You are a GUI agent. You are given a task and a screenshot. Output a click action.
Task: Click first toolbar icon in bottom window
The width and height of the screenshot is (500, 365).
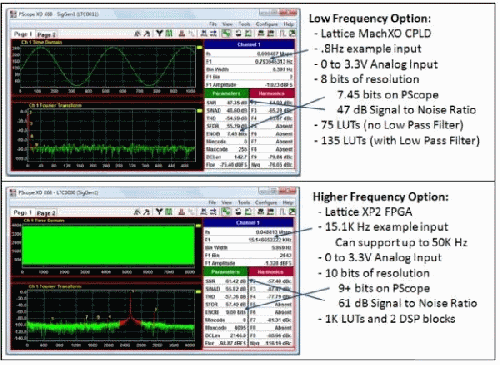(137, 212)
